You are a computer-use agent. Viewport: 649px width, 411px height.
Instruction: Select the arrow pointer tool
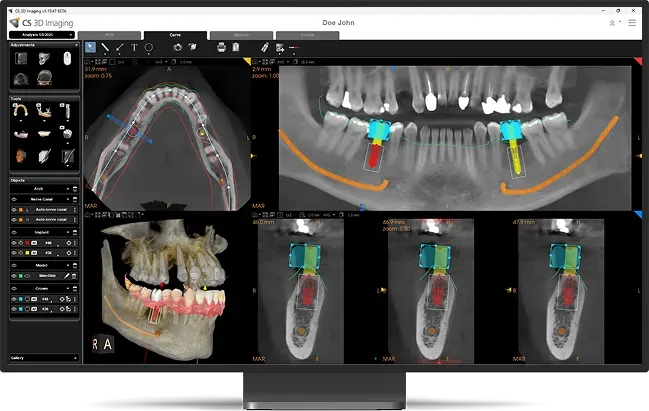90,47
